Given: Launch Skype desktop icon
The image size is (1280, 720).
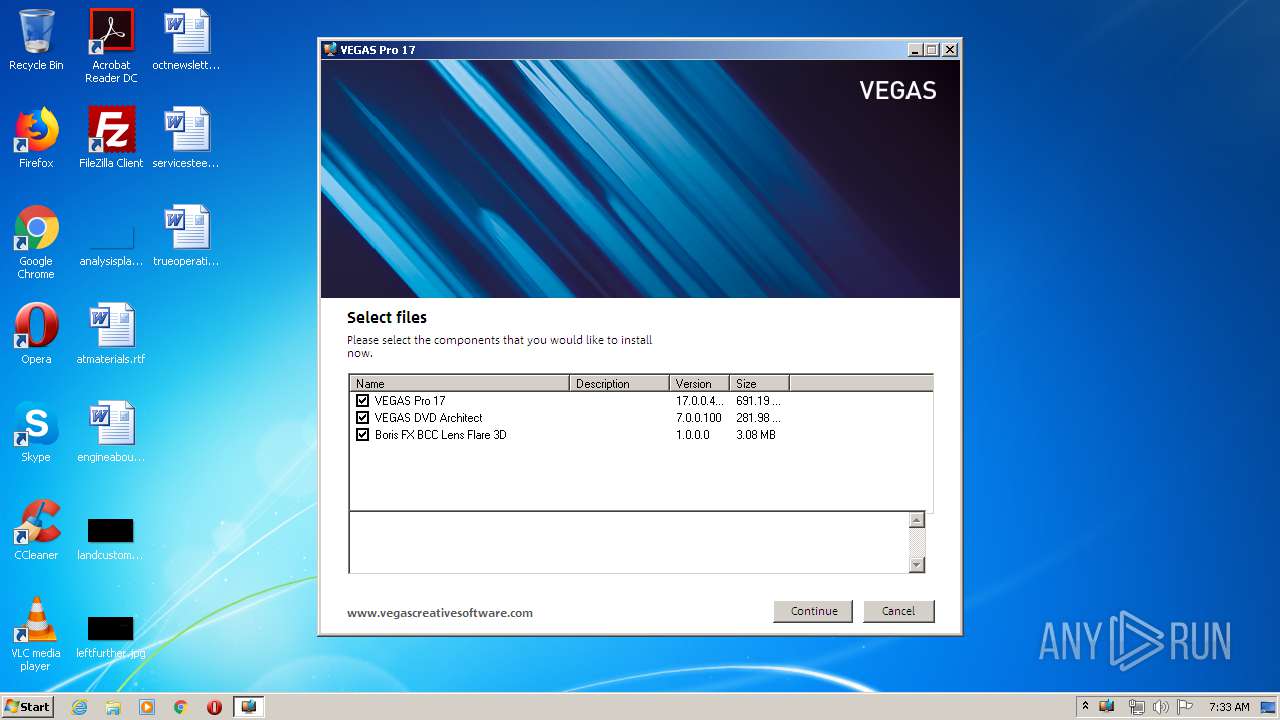Looking at the screenshot, I should point(36,432).
